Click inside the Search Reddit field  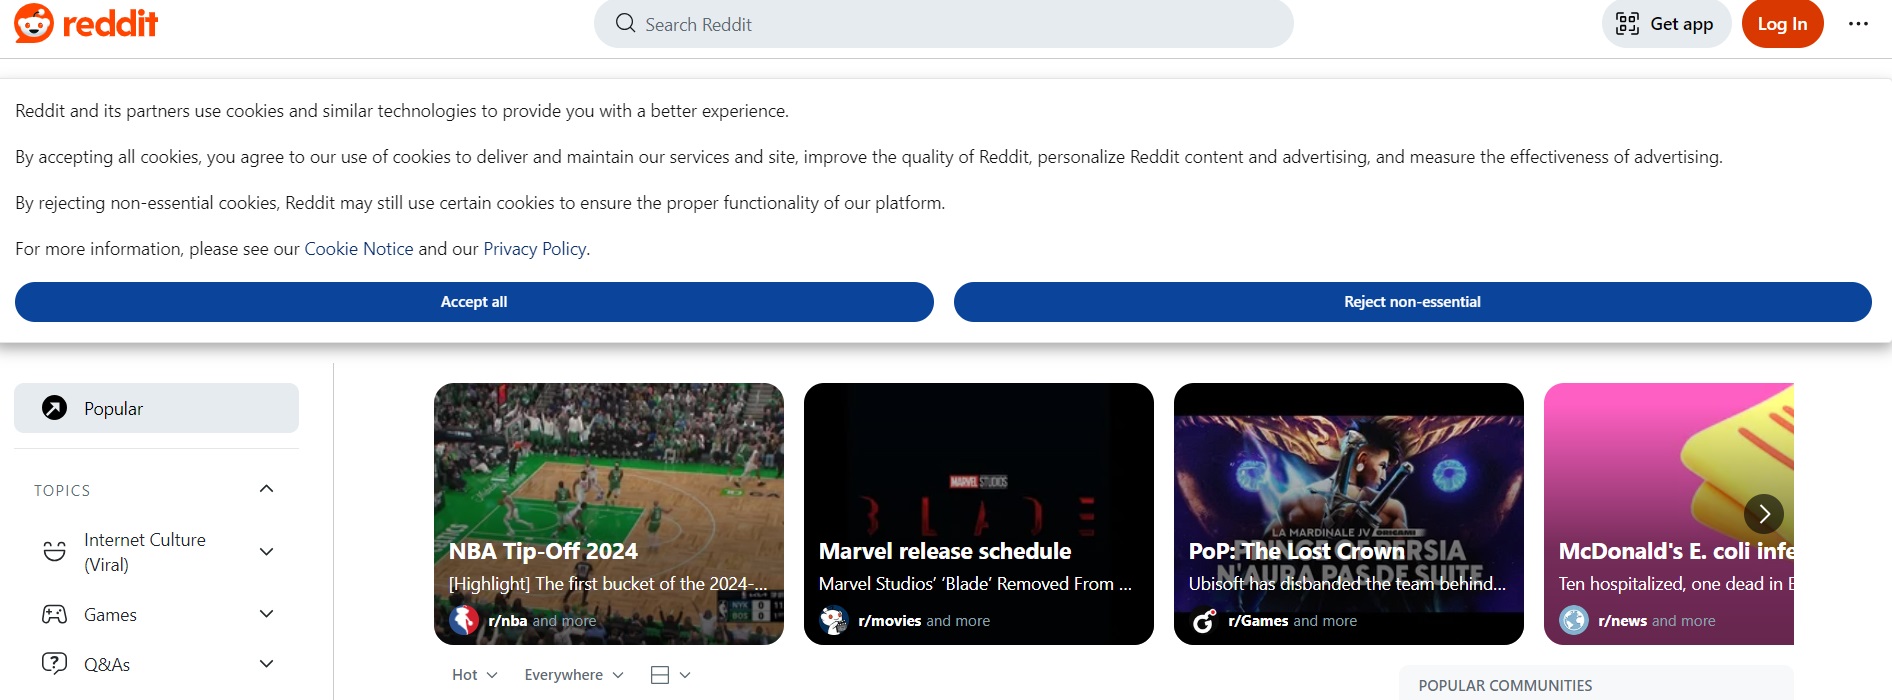[x=900, y=23]
